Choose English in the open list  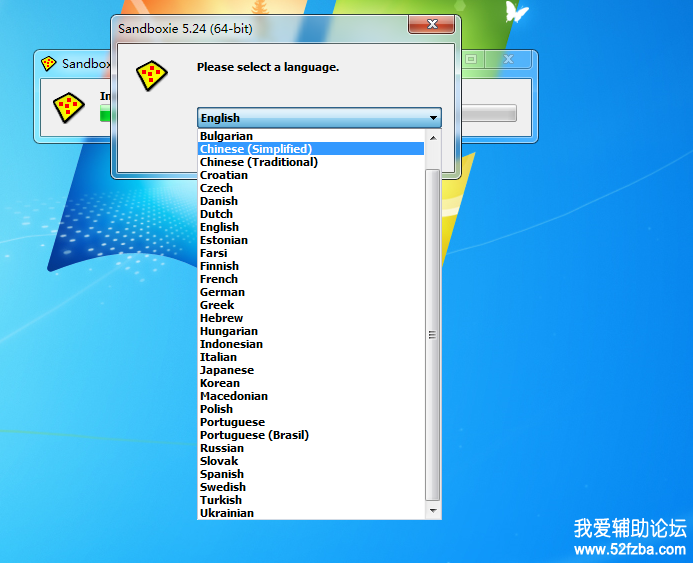coord(311,227)
